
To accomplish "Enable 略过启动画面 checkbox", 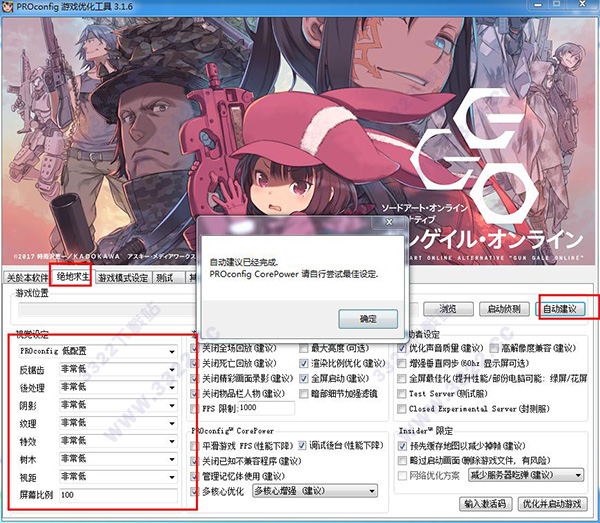I will [402, 461].
